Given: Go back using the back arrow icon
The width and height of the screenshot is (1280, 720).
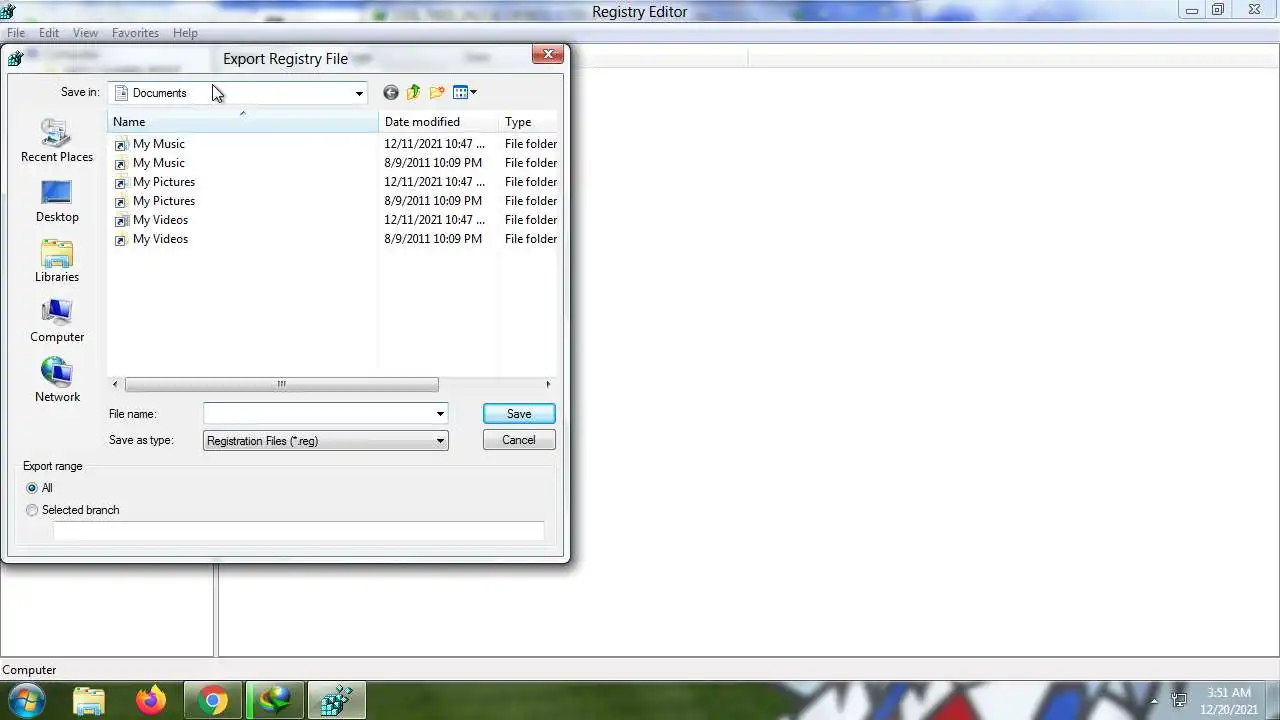Looking at the screenshot, I should pyautogui.click(x=390, y=92).
